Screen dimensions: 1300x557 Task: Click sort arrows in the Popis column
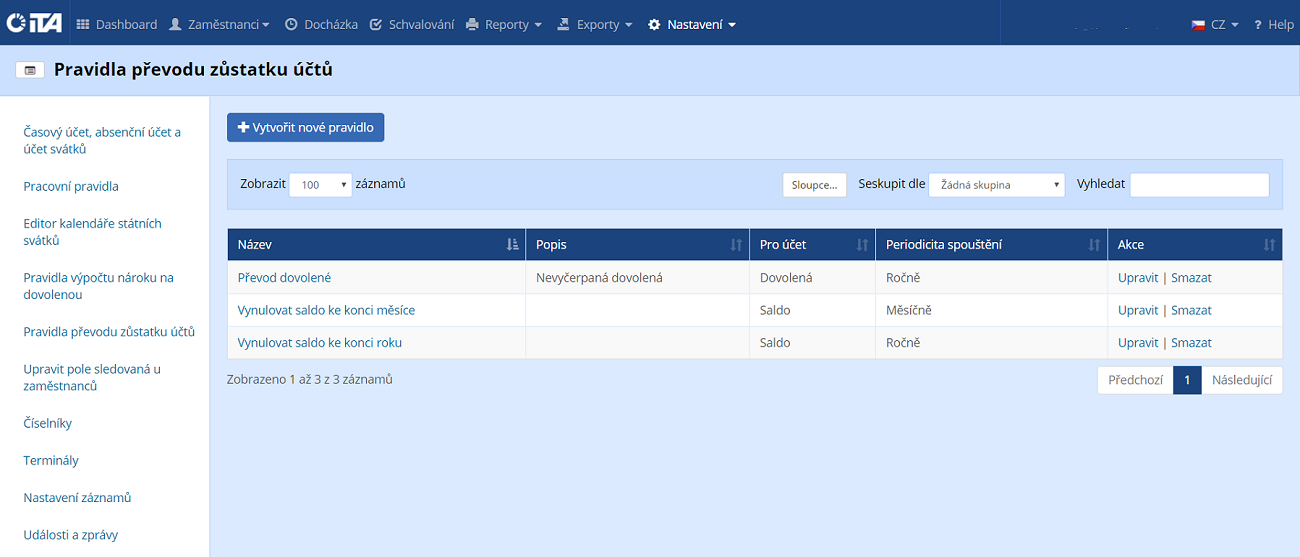736,245
